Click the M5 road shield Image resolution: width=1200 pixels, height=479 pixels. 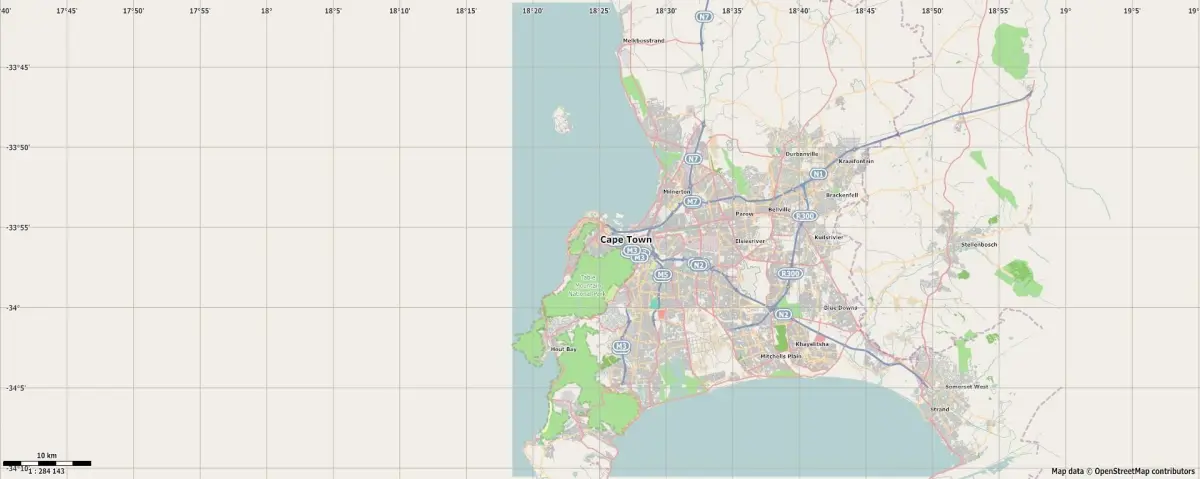coord(662,274)
